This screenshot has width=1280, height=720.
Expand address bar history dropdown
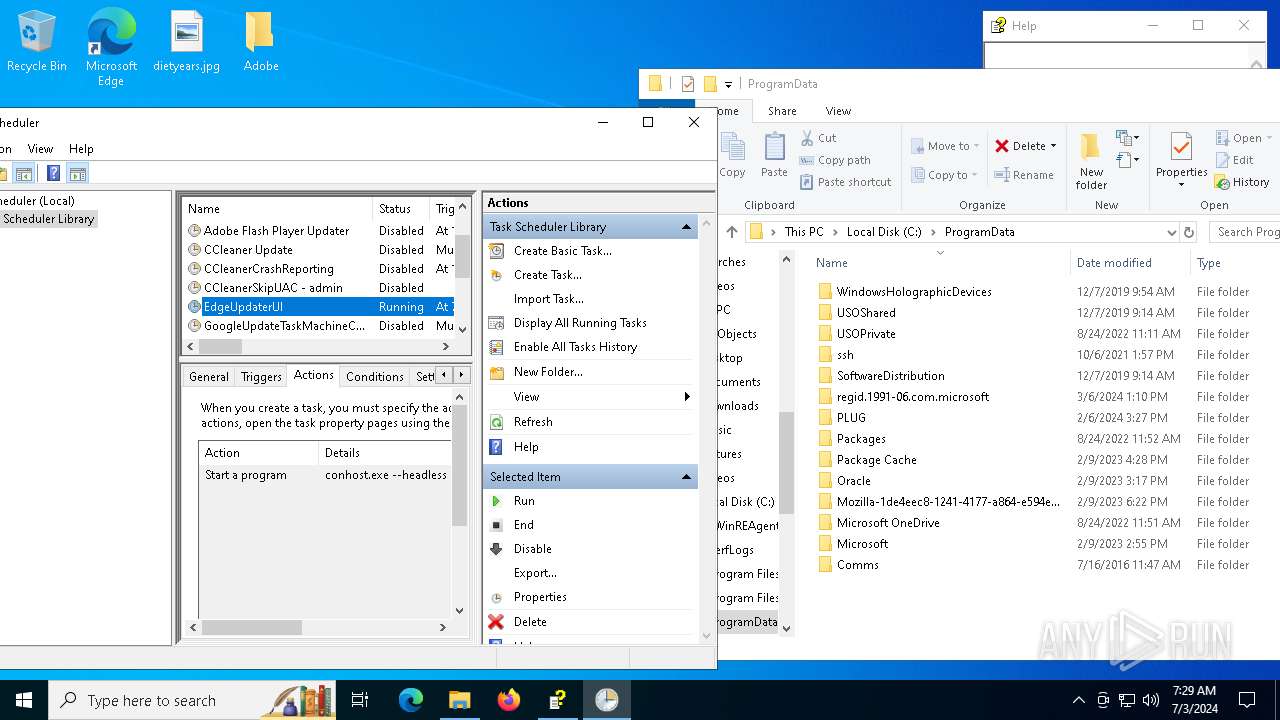coord(1171,232)
